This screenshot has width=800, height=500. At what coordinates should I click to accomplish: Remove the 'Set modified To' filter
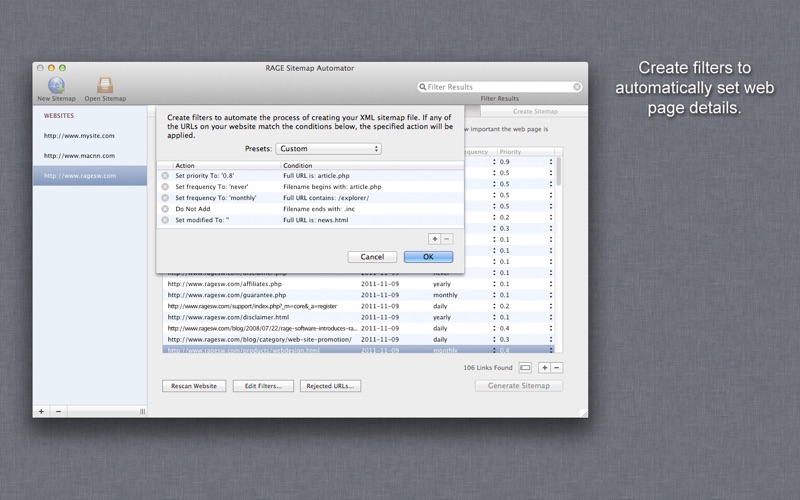tap(165, 220)
